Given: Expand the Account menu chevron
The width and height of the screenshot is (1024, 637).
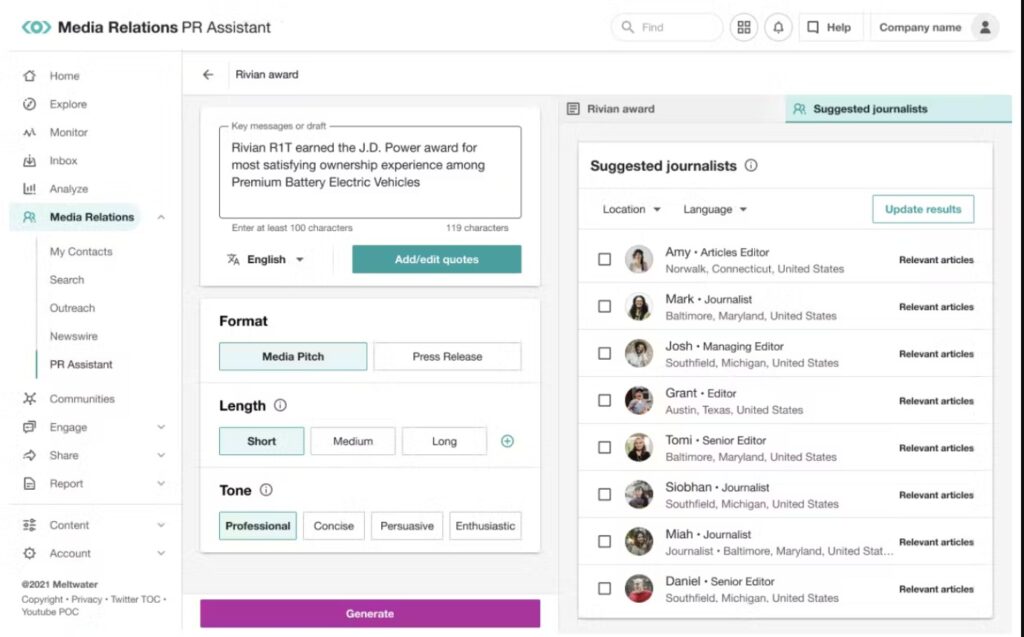Looking at the screenshot, I should (161, 553).
